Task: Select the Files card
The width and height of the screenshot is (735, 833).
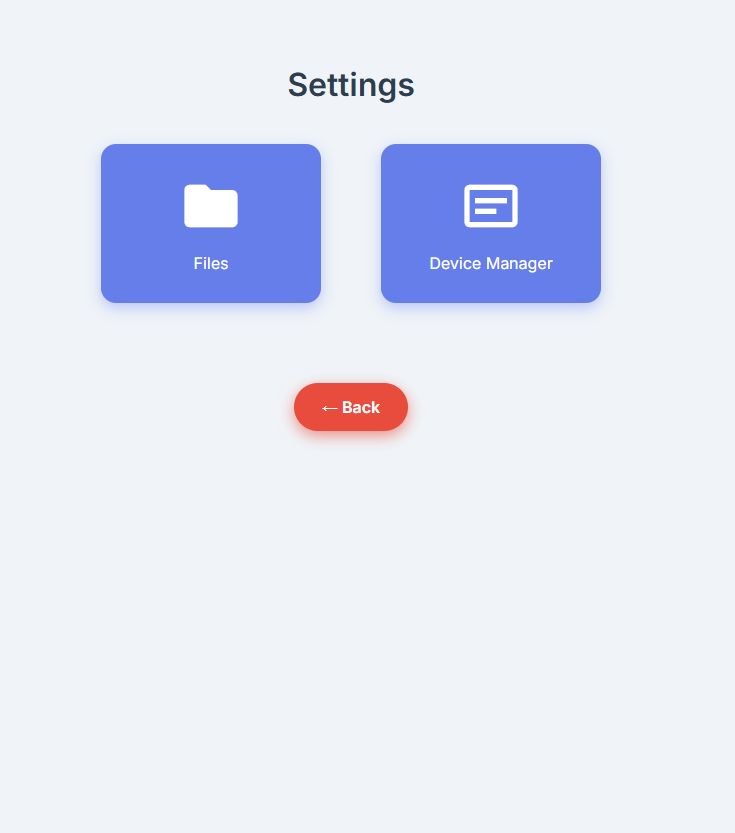Action: pos(211,223)
